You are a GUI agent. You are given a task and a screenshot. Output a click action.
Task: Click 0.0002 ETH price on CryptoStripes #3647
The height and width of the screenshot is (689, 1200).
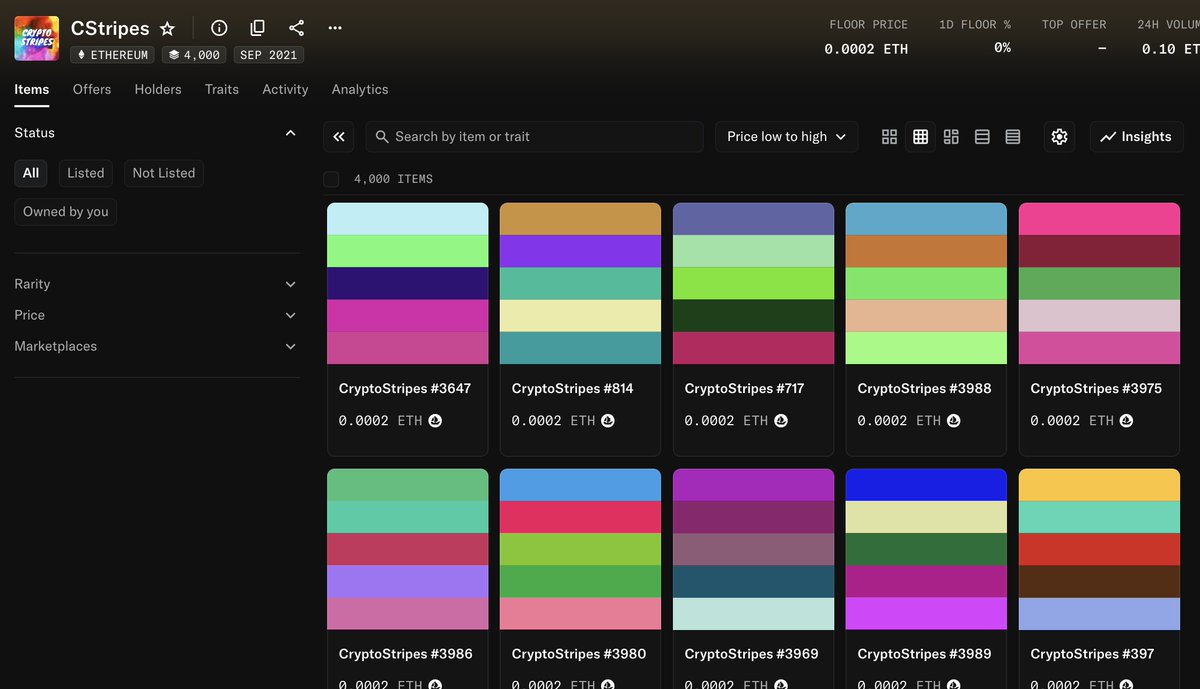click(380, 421)
